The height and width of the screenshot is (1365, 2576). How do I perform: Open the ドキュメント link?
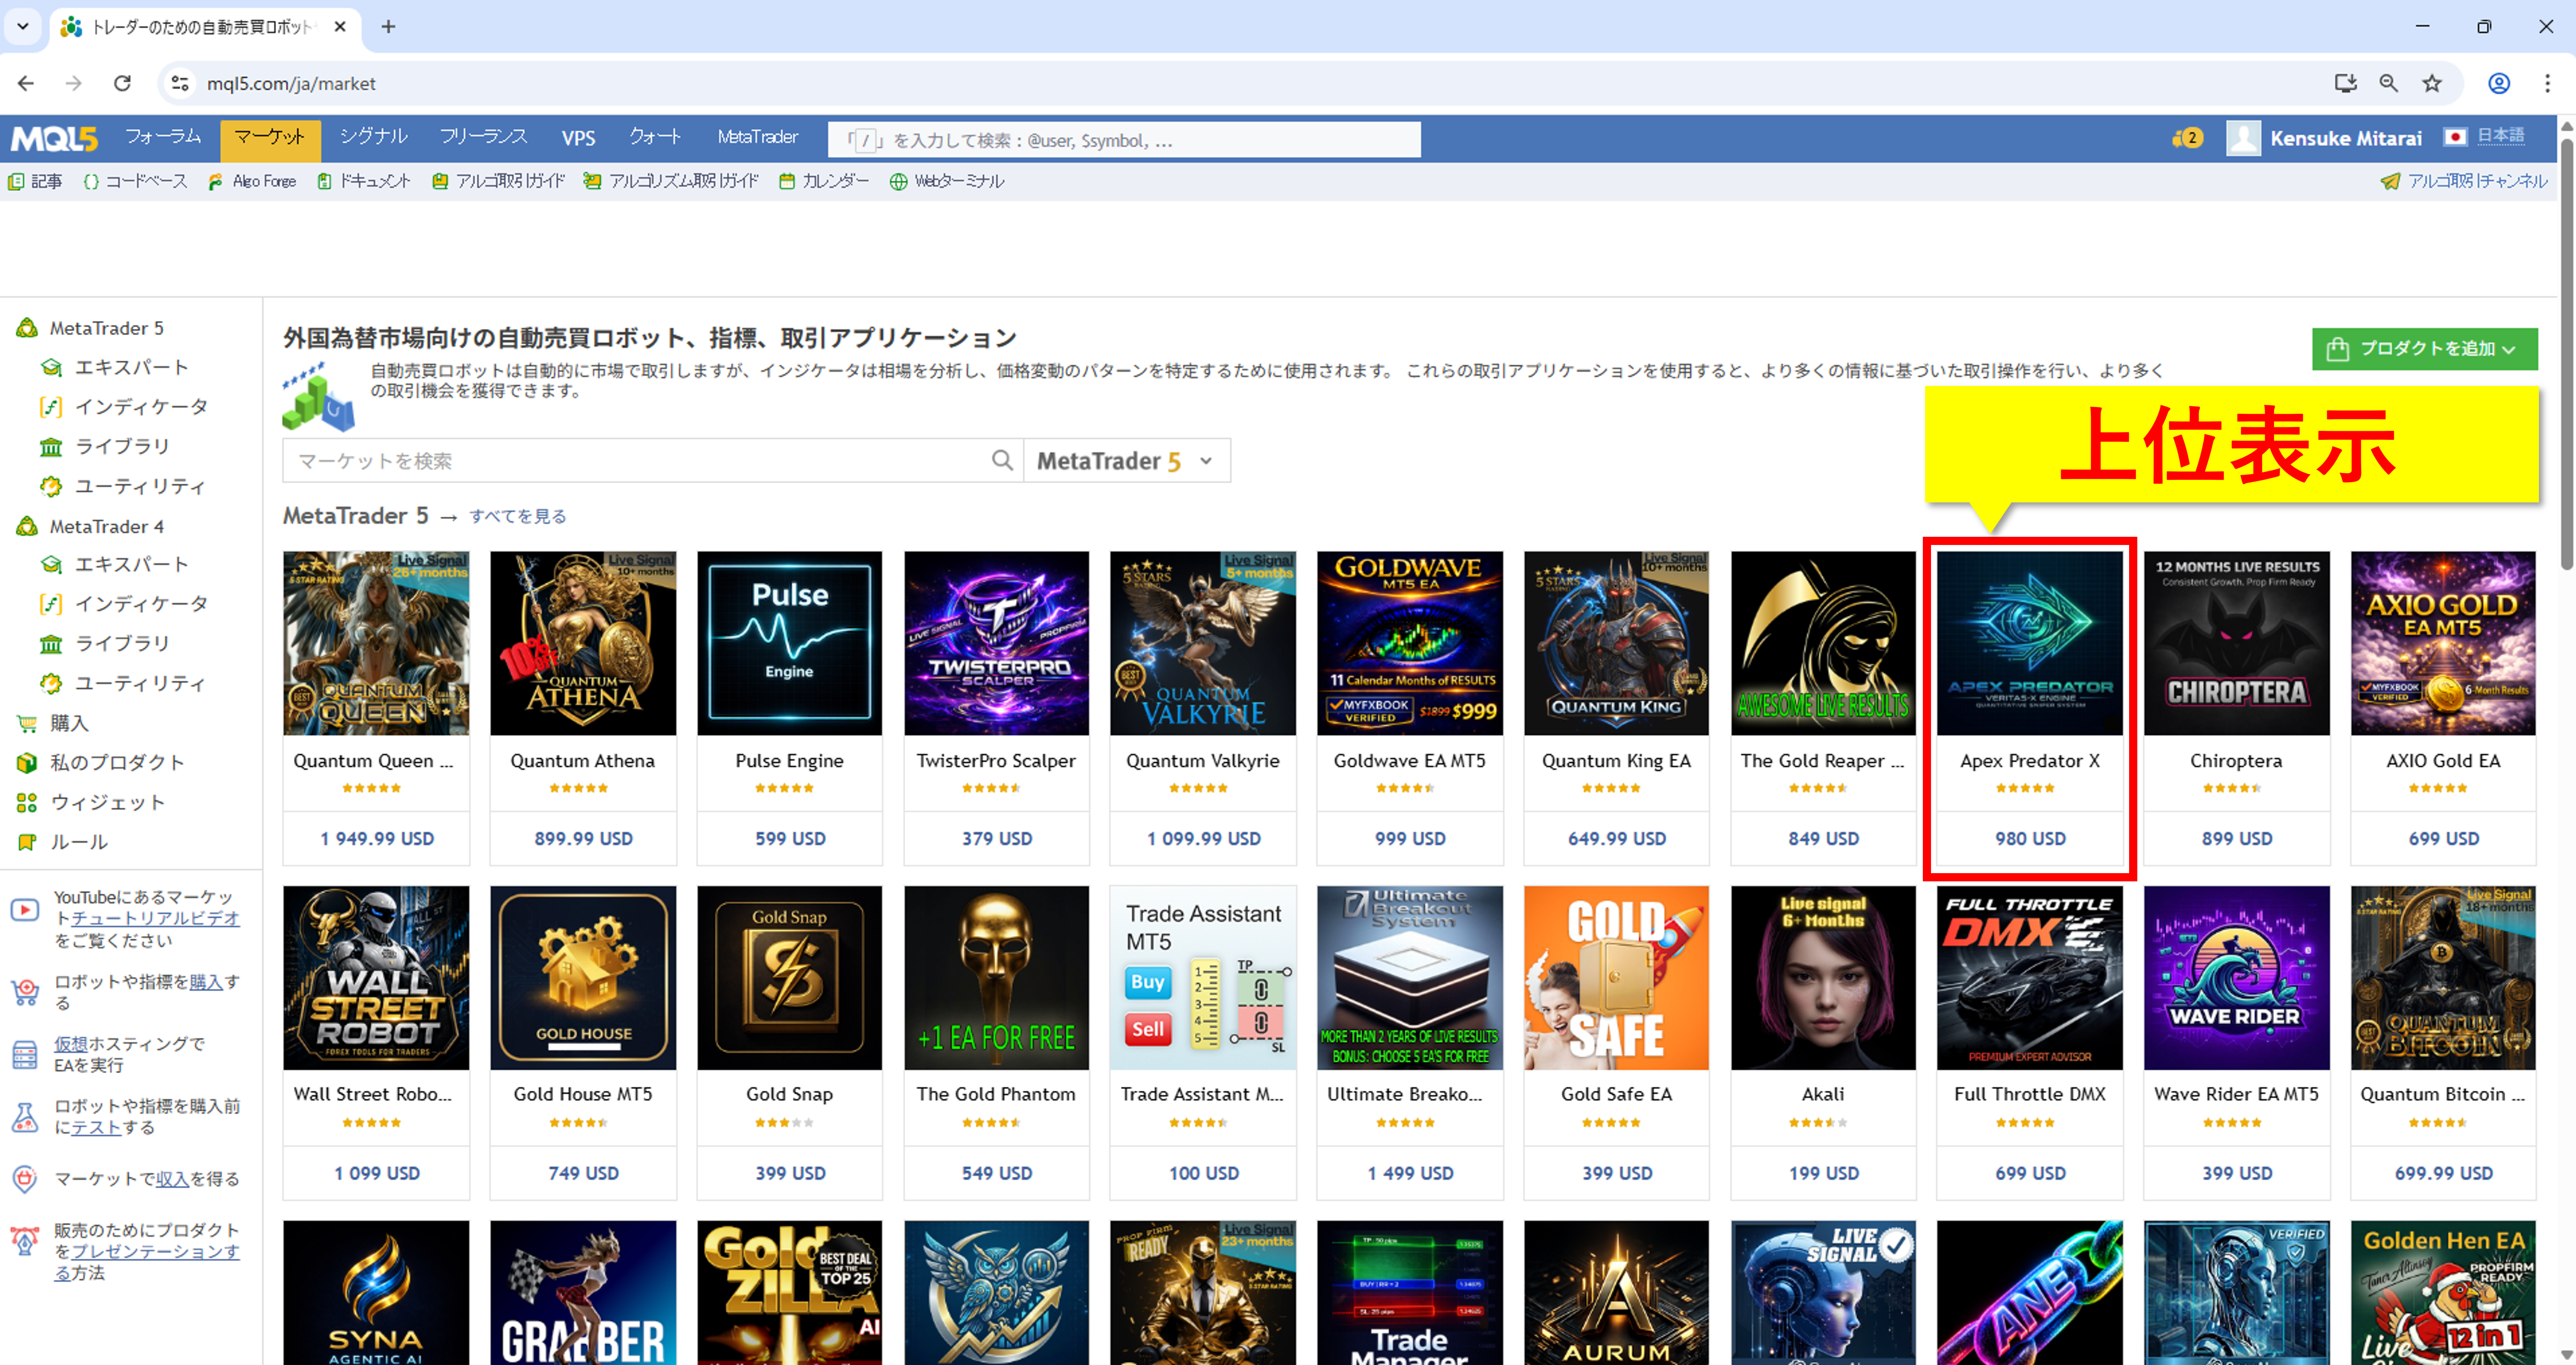pyautogui.click(x=375, y=181)
